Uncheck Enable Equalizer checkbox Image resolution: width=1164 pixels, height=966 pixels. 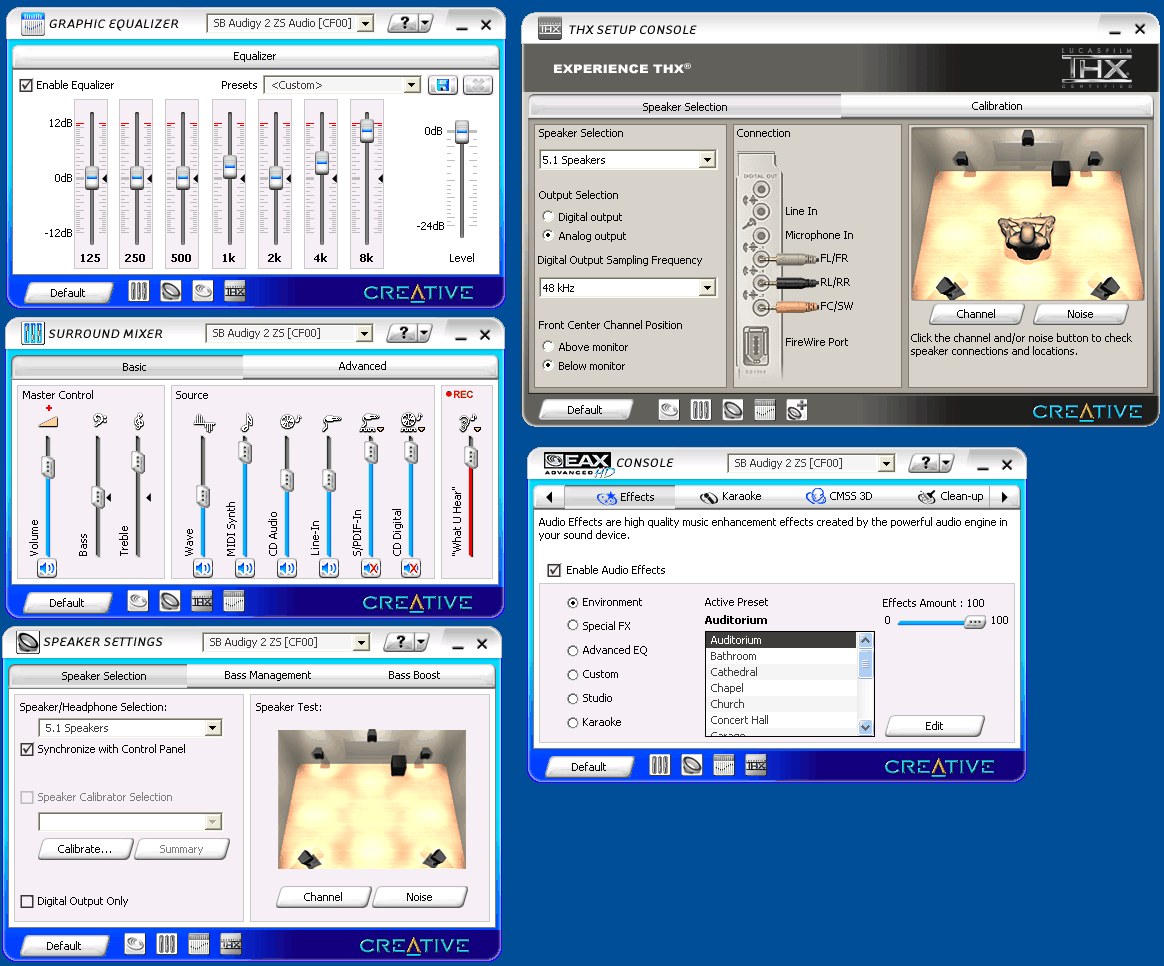click(26, 85)
